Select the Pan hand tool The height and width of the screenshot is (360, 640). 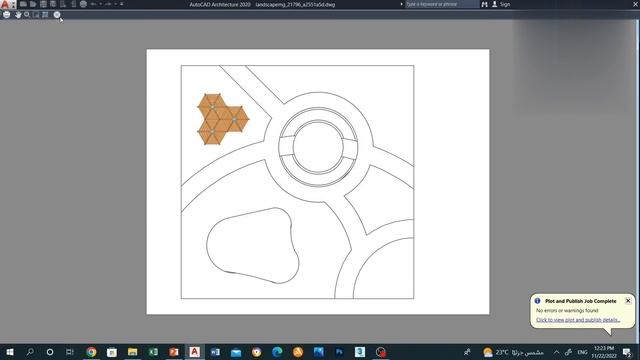tap(18, 15)
